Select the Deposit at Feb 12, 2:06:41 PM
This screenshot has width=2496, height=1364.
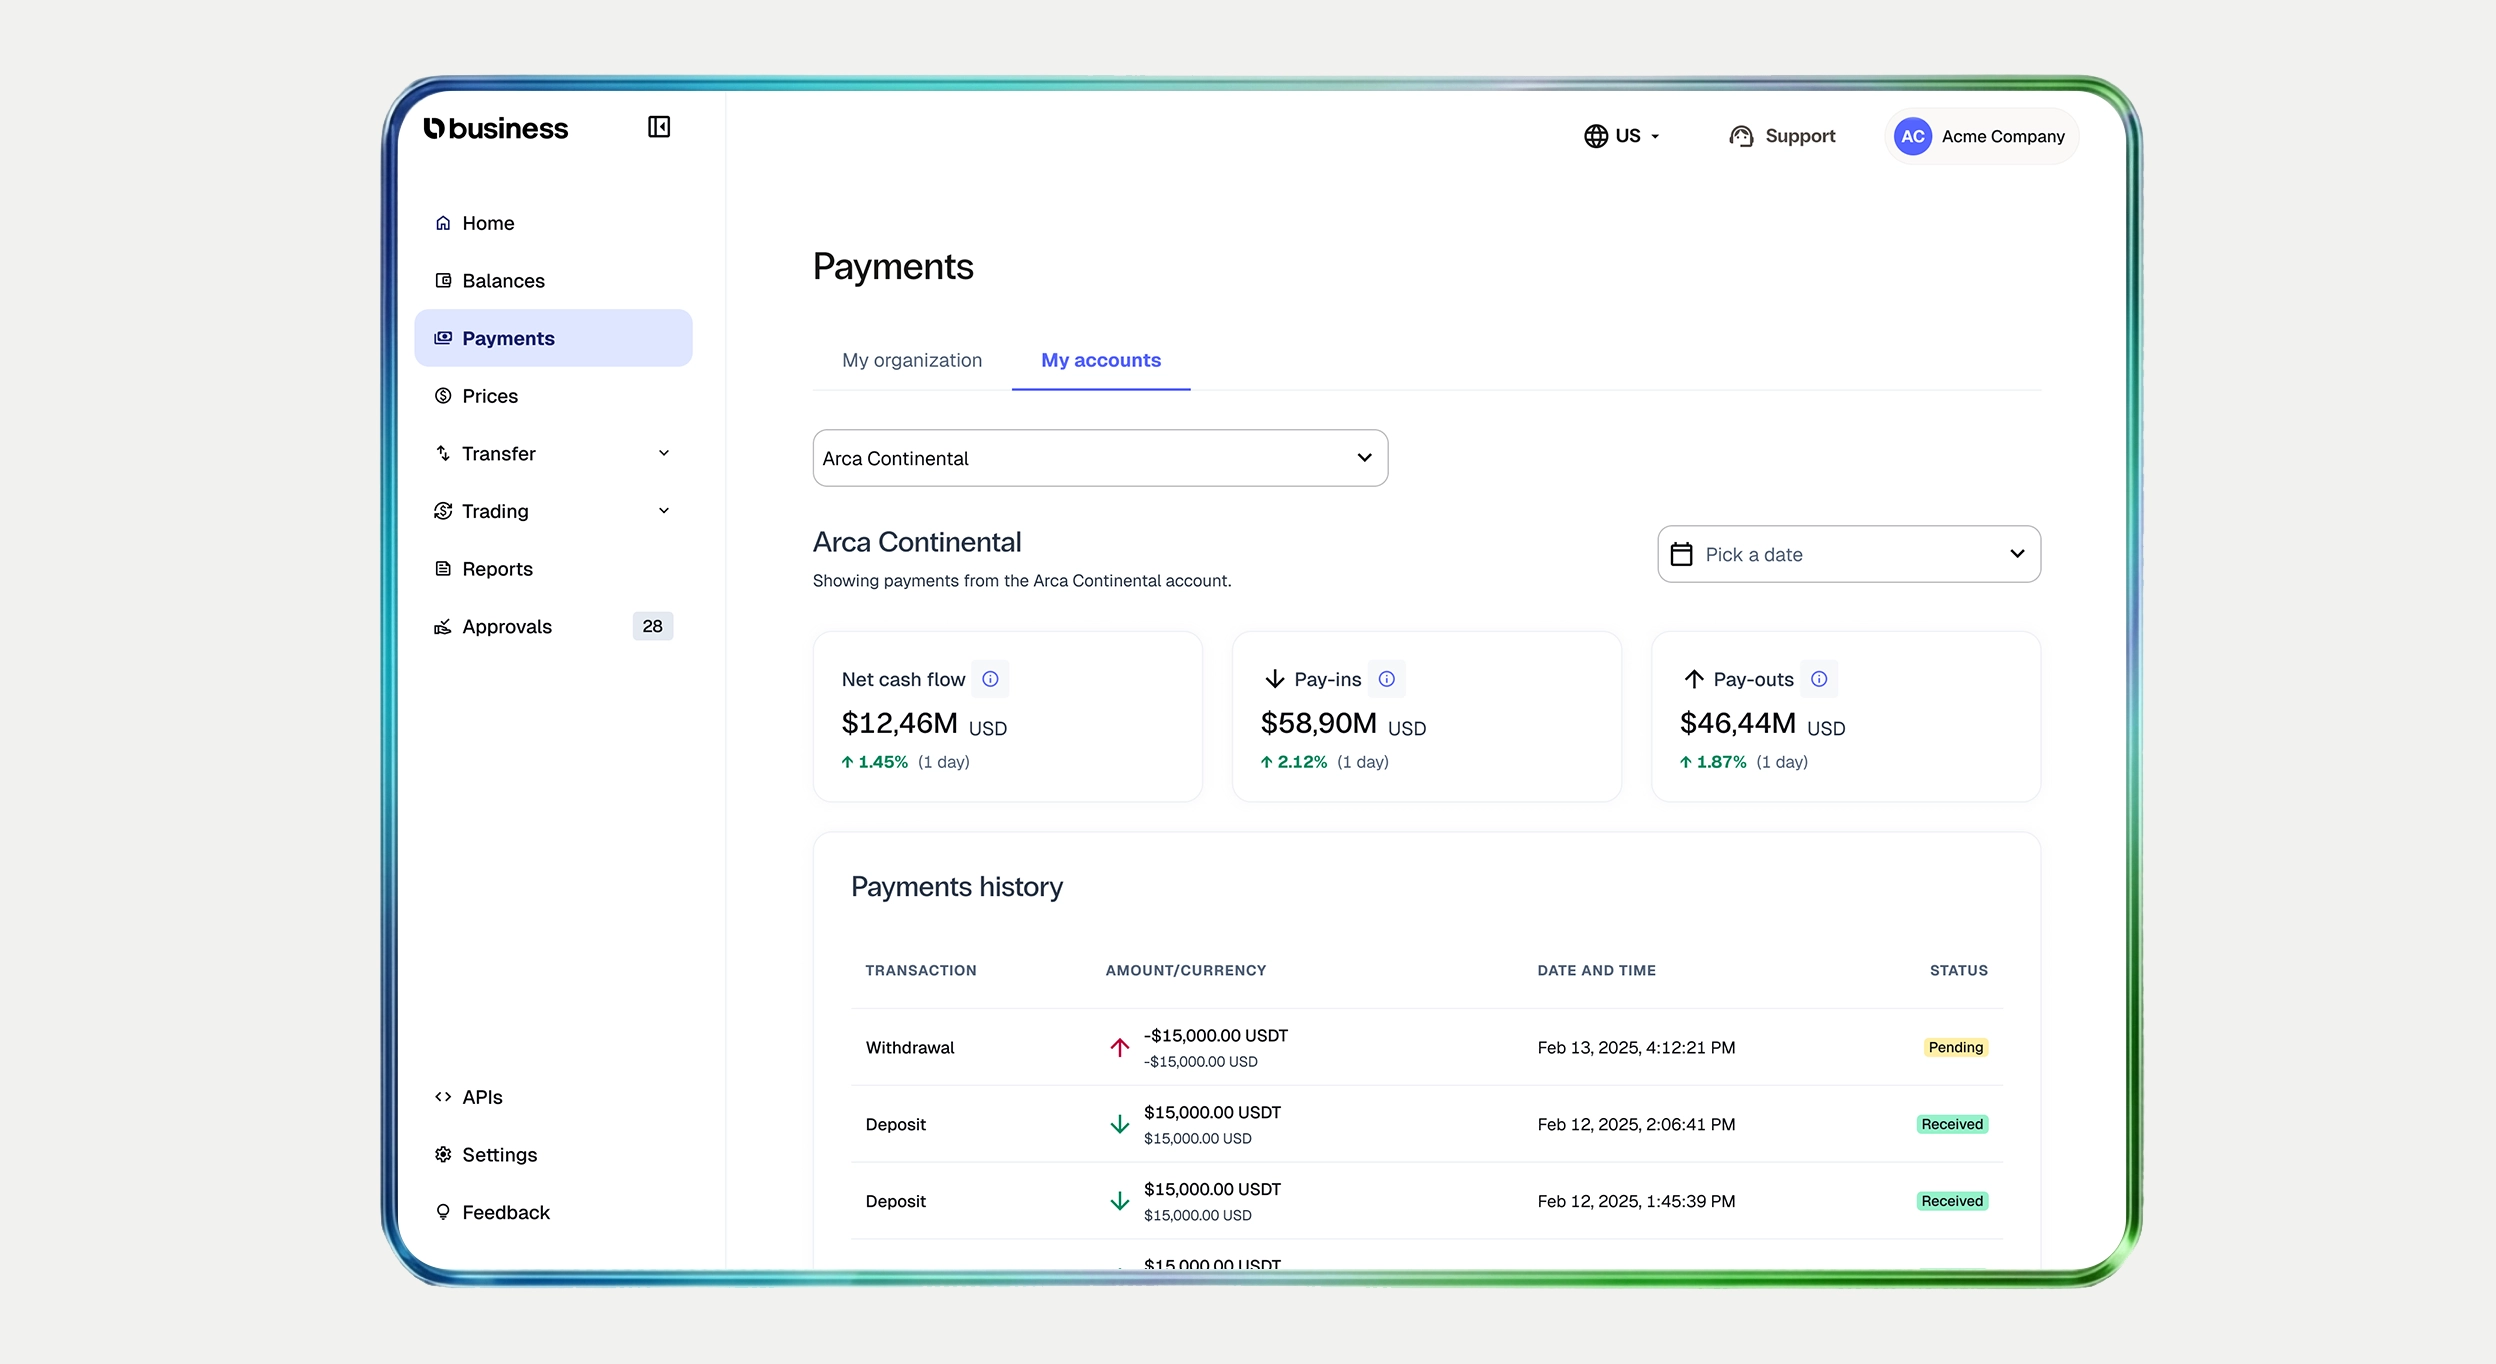(x=1427, y=1124)
